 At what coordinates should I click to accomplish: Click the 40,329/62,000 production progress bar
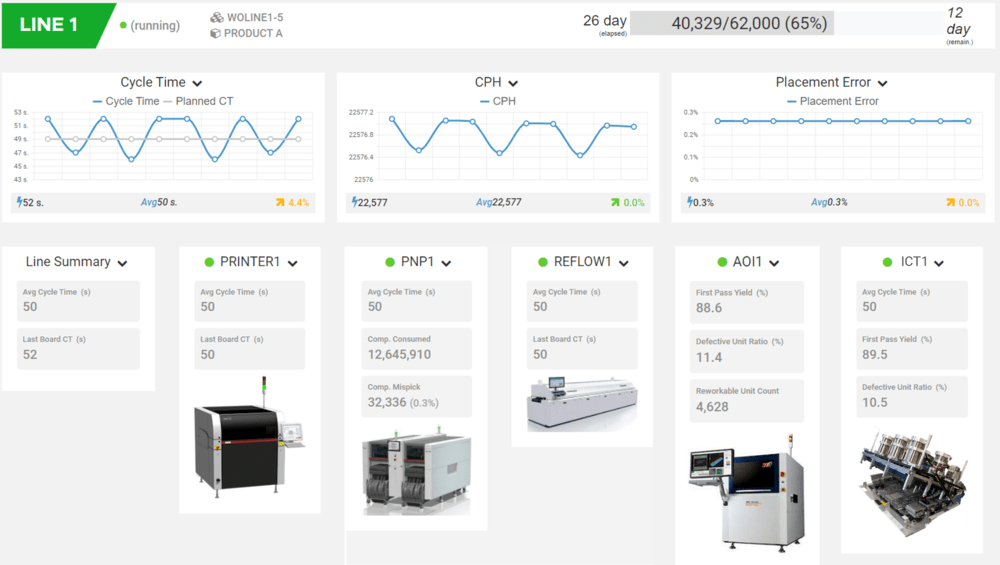click(x=787, y=24)
